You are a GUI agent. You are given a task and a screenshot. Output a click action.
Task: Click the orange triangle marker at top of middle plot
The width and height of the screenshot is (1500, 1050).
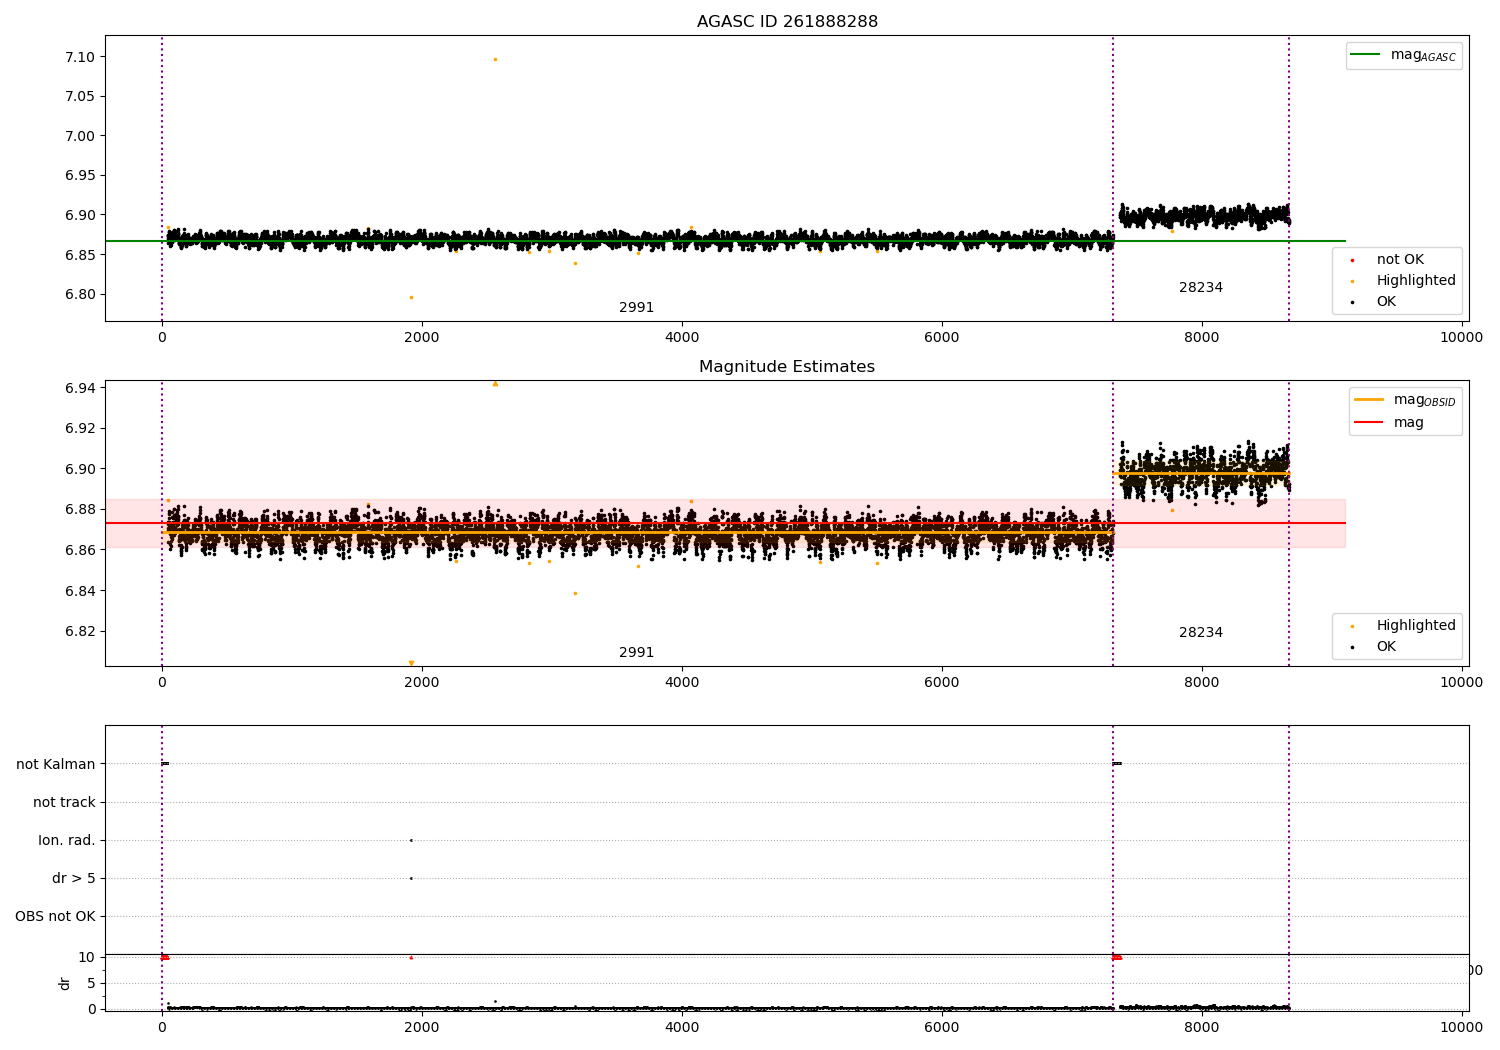click(495, 383)
